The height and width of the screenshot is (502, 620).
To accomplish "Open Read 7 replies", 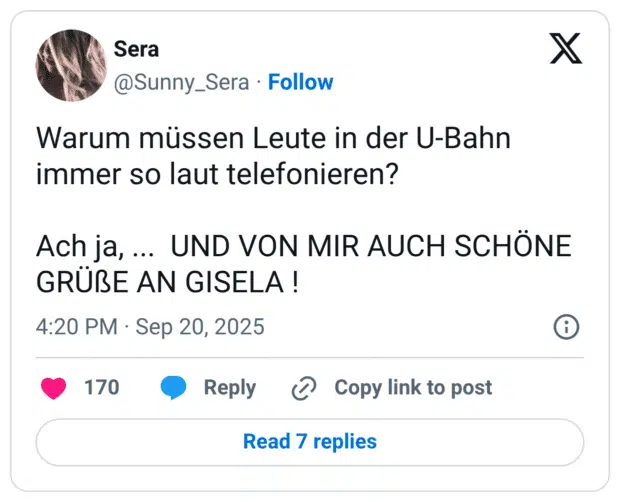I will tap(310, 441).
